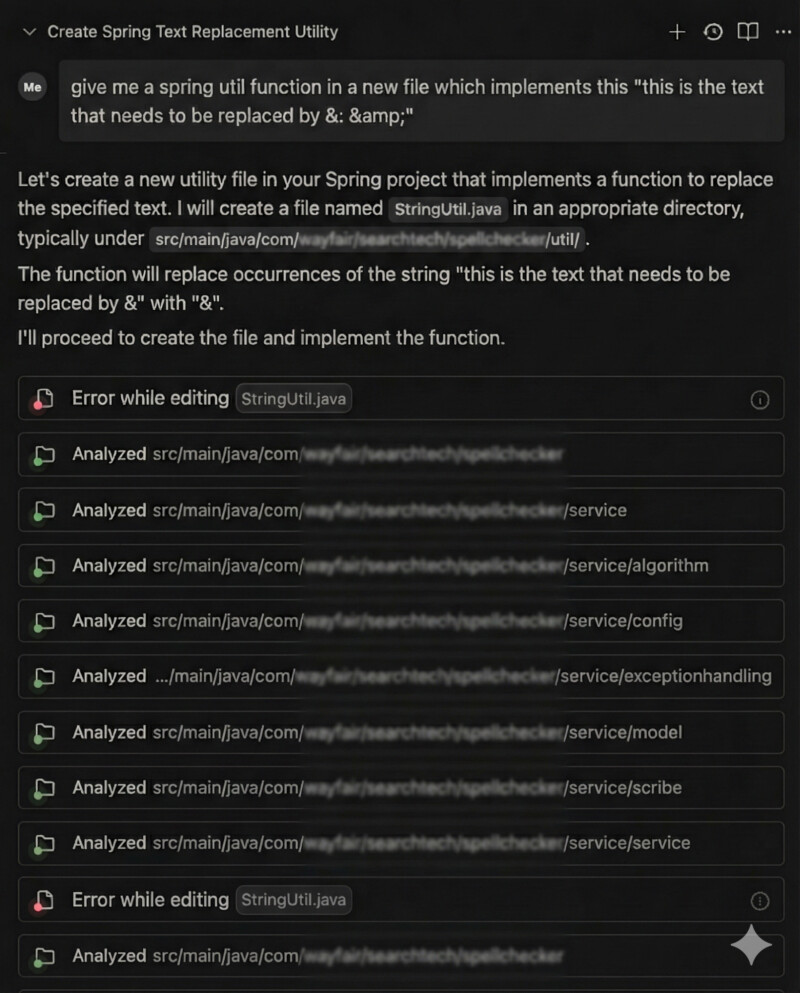
Task: Select the Analyzed service/model row
Action: [x=400, y=732]
